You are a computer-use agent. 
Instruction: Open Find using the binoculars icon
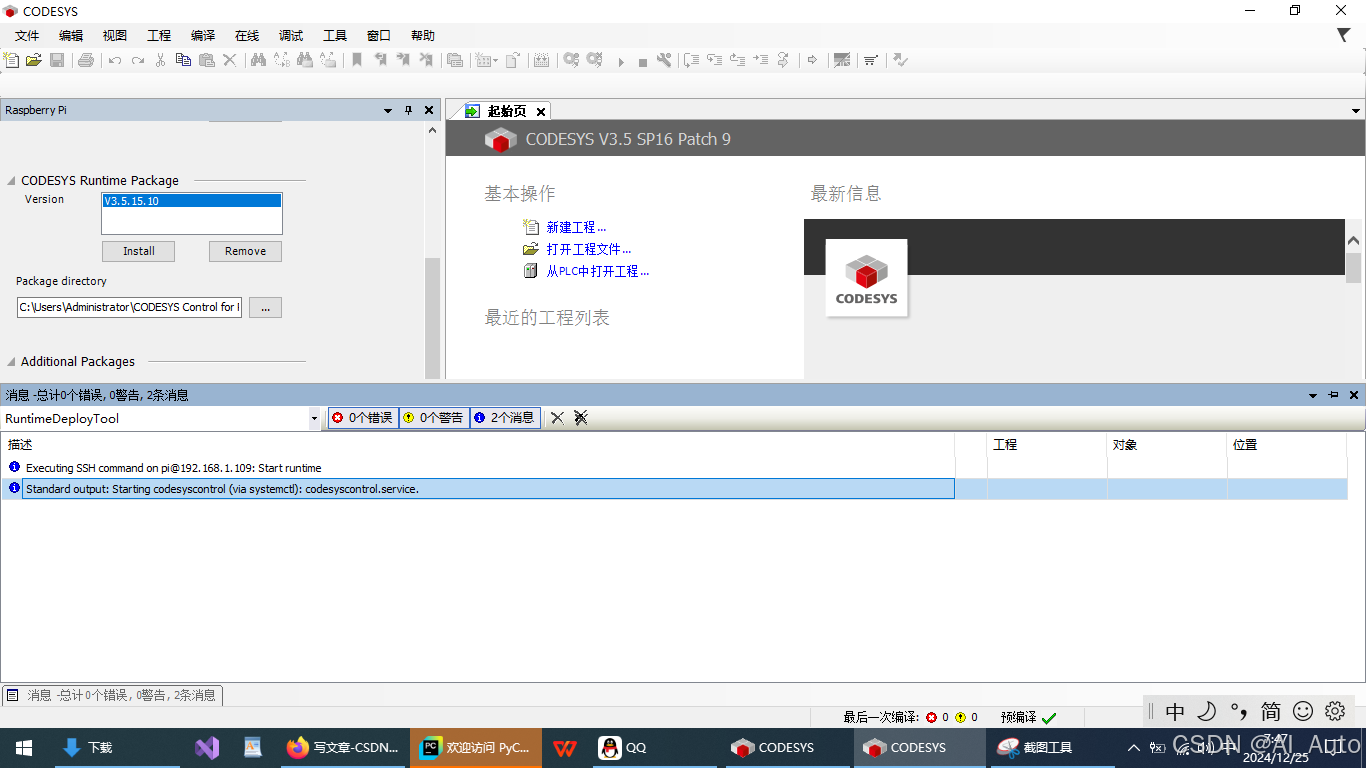coord(258,60)
